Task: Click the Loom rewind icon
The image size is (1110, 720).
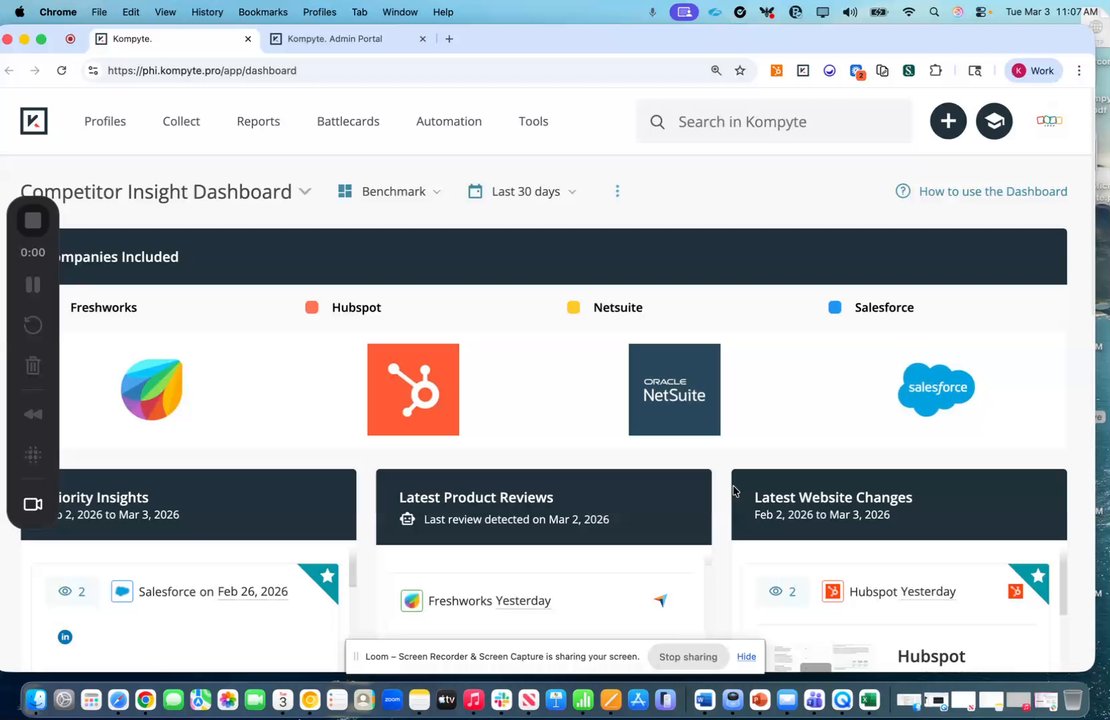Action: (x=33, y=414)
